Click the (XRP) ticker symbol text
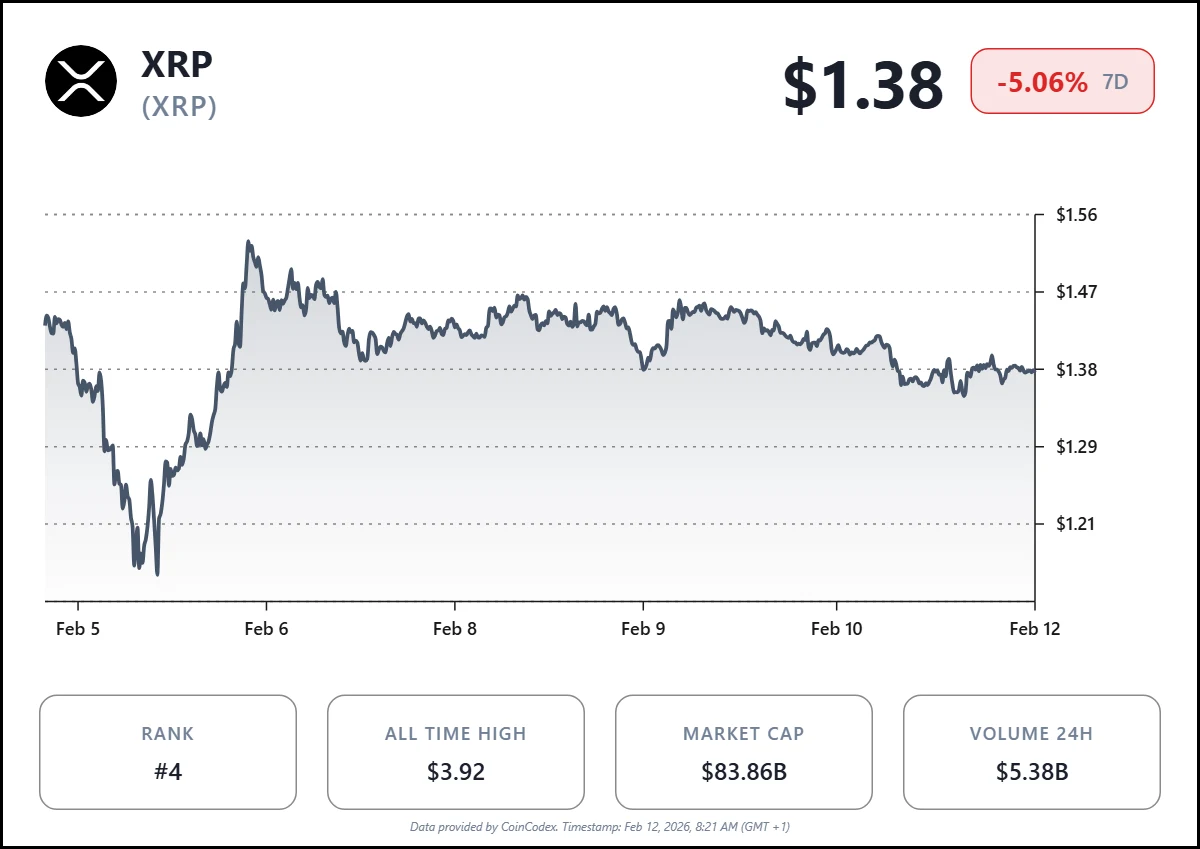This screenshot has height=849, width=1200. [x=179, y=106]
